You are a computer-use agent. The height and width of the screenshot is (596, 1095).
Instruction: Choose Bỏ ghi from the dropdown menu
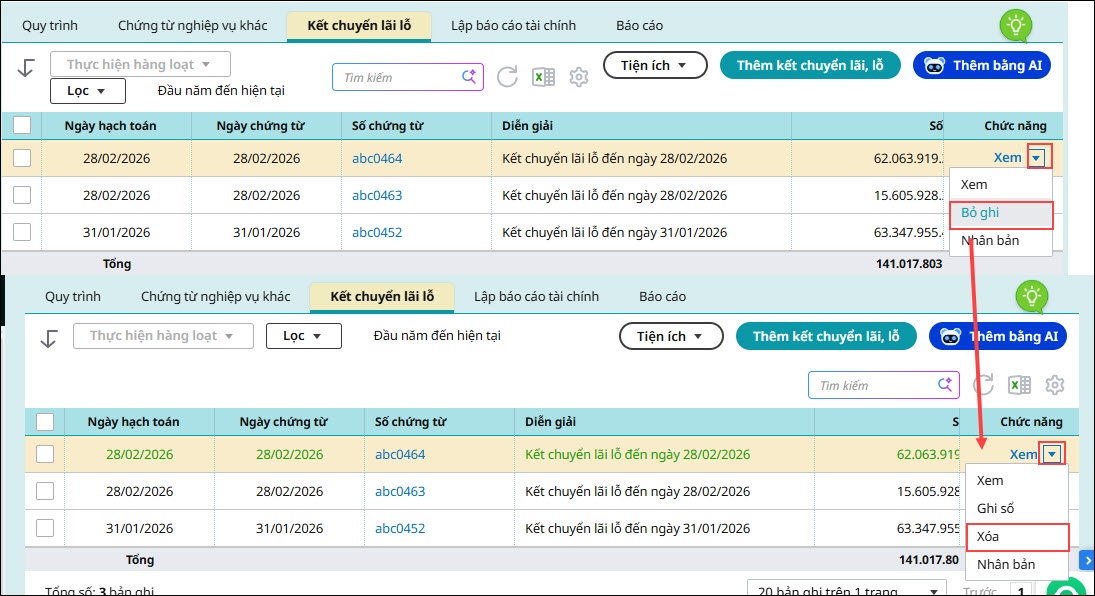pos(980,213)
